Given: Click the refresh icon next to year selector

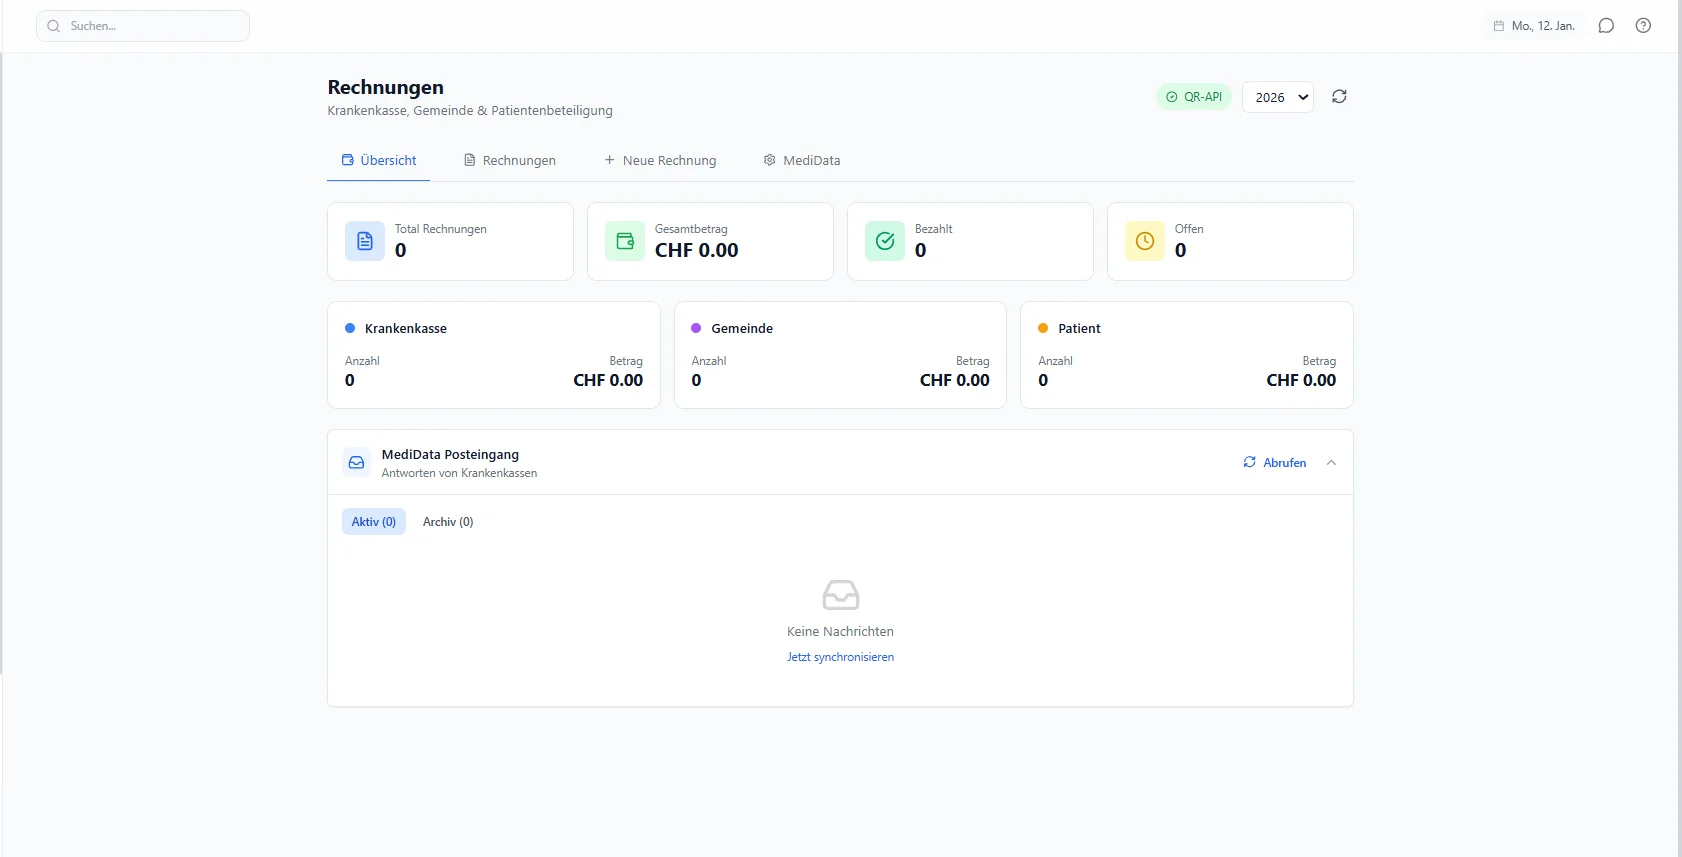Looking at the screenshot, I should click(1339, 96).
